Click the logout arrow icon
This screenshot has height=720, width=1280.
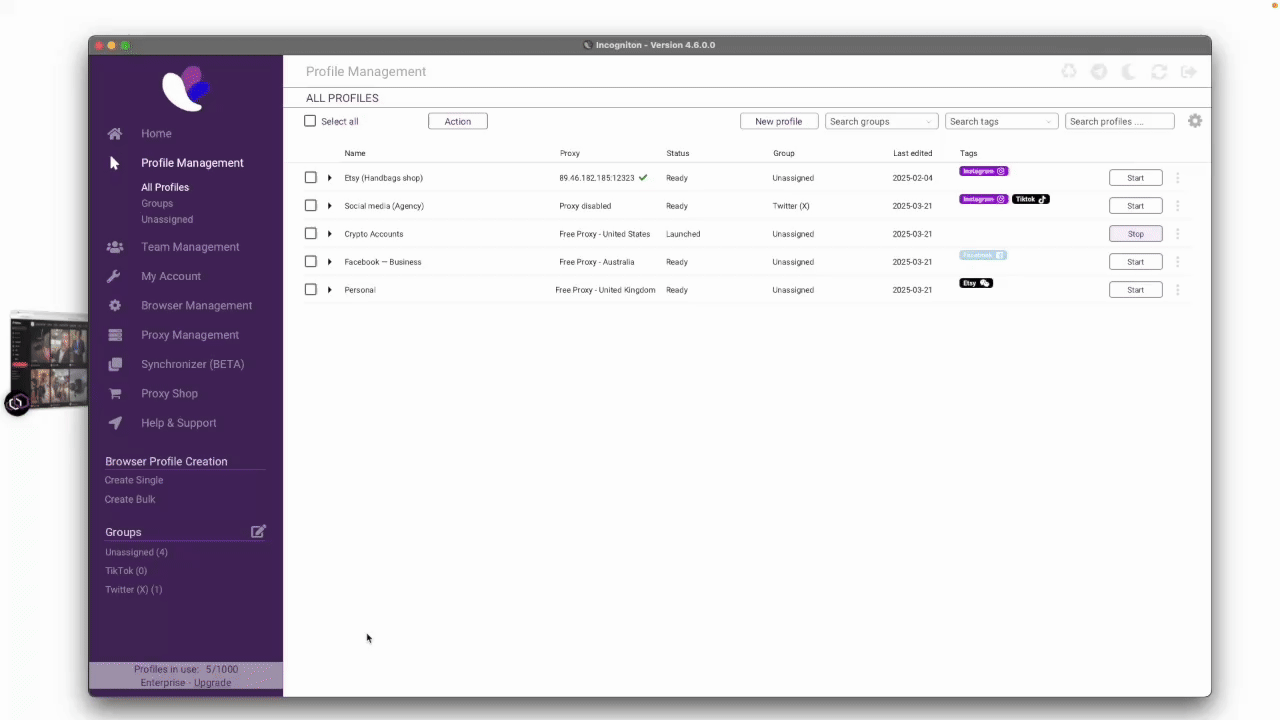click(1189, 72)
